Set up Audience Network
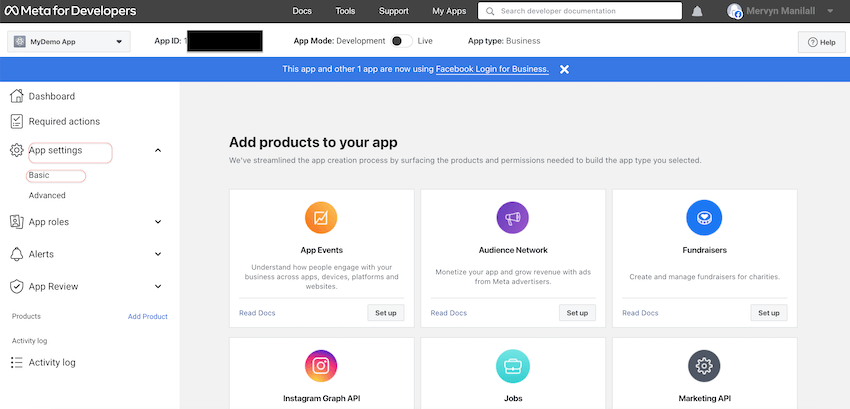Viewport: 850px width, 409px height. click(x=577, y=313)
